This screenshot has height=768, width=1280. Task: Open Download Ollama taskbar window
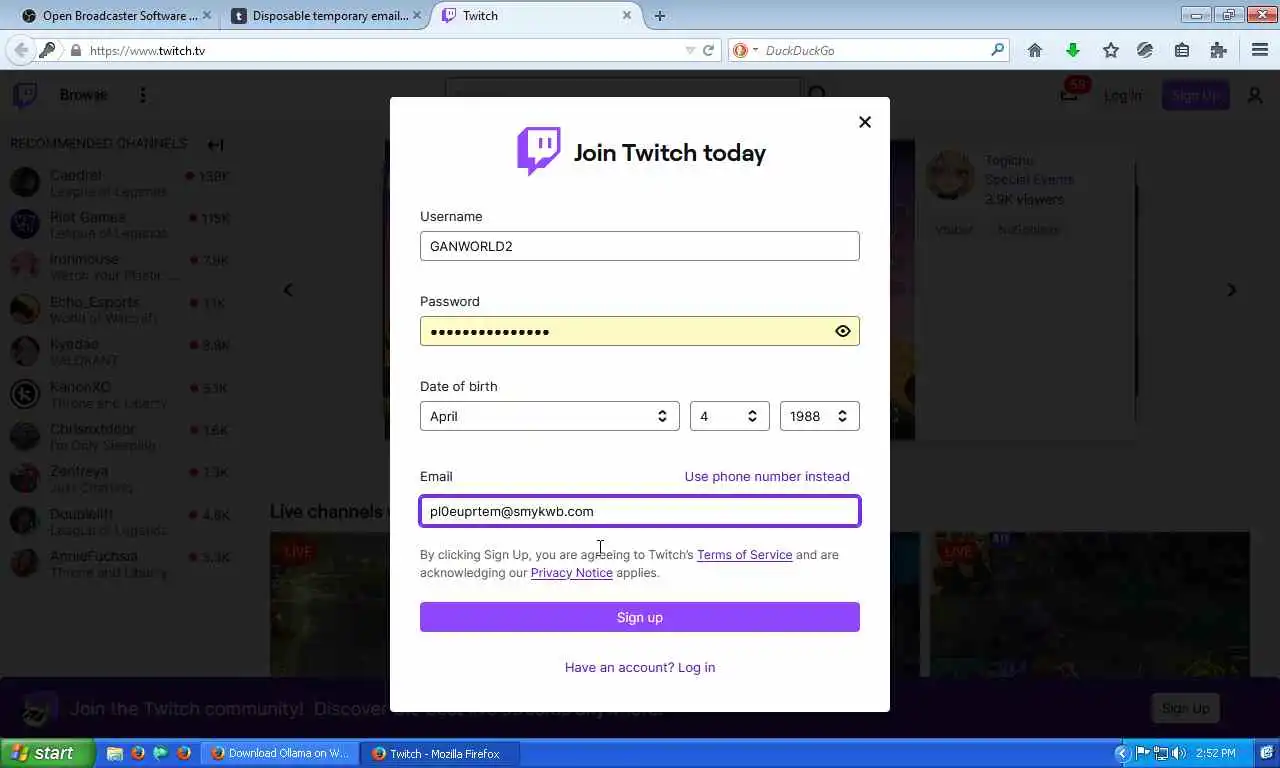pyautogui.click(x=279, y=753)
